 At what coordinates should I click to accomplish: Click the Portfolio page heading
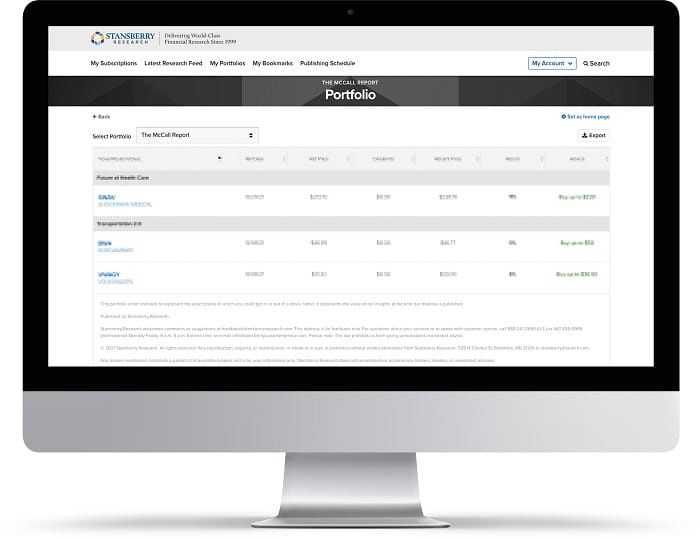click(350, 95)
